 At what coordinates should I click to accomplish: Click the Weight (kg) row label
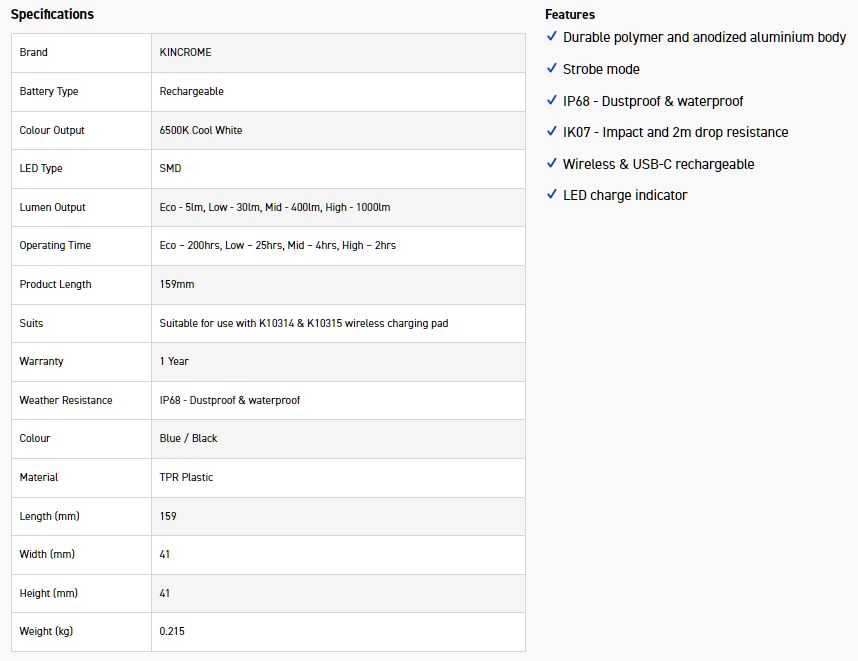46,631
